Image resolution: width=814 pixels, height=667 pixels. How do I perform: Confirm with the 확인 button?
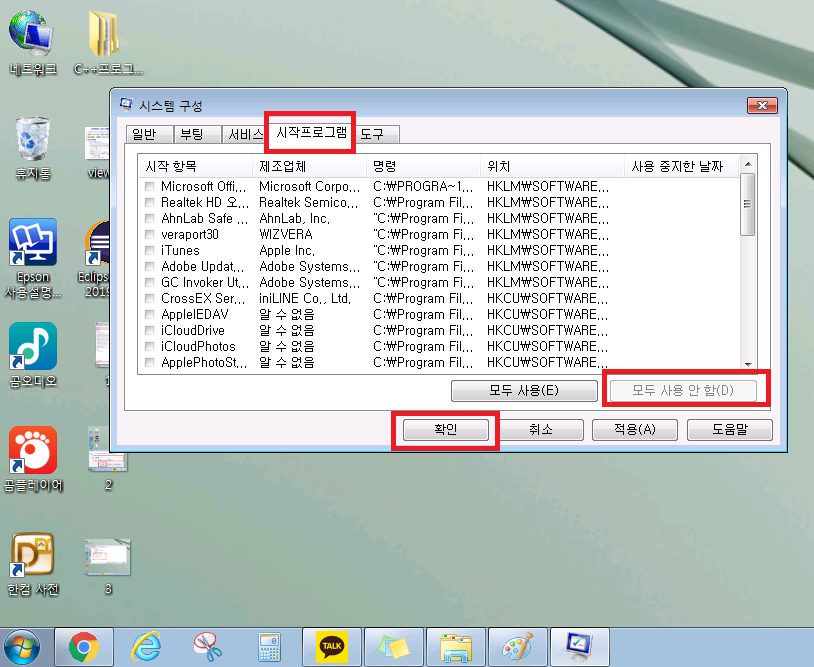[x=445, y=430]
